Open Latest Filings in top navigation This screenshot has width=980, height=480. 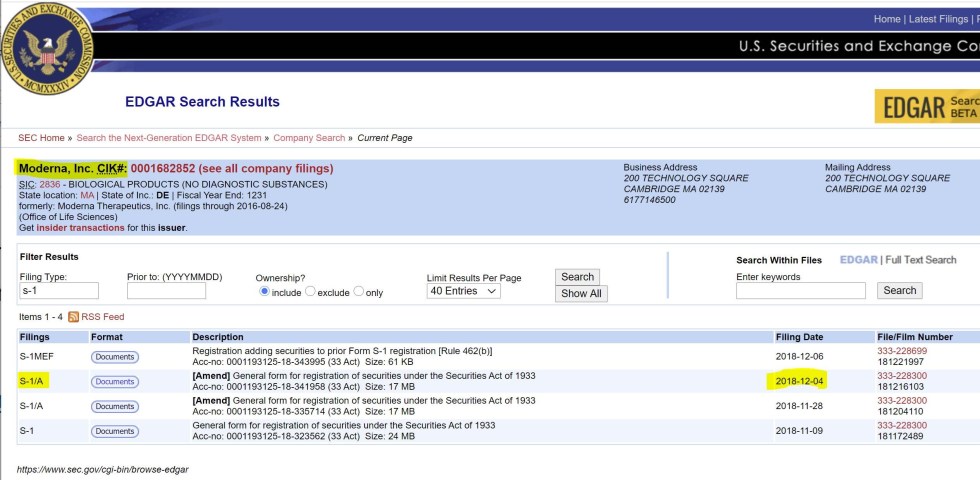click(x=938, y=19)
